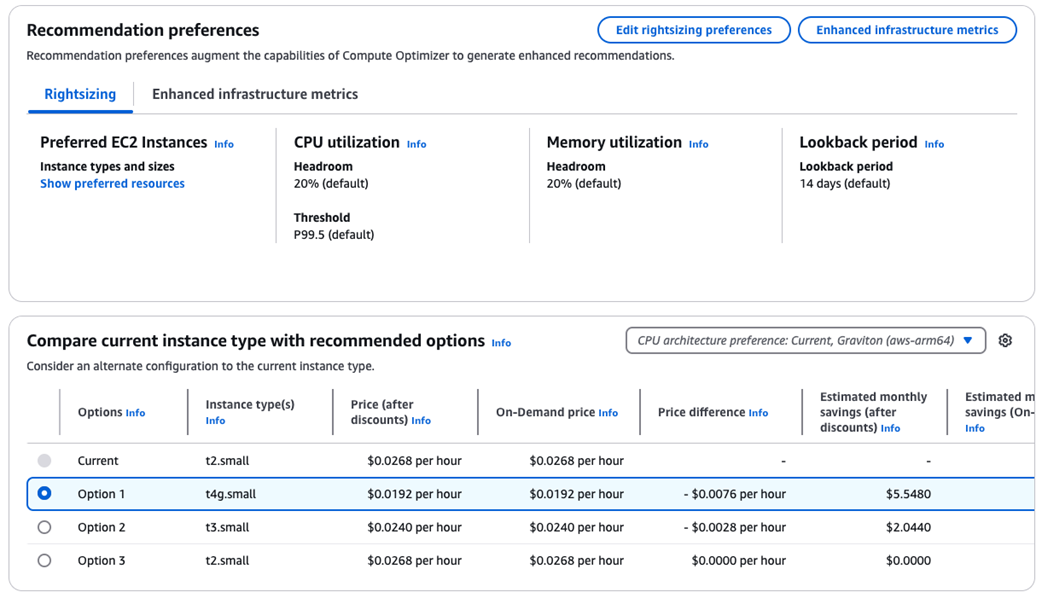
Task: Click the t4g.small instance type cell
Action: point(231,494)
